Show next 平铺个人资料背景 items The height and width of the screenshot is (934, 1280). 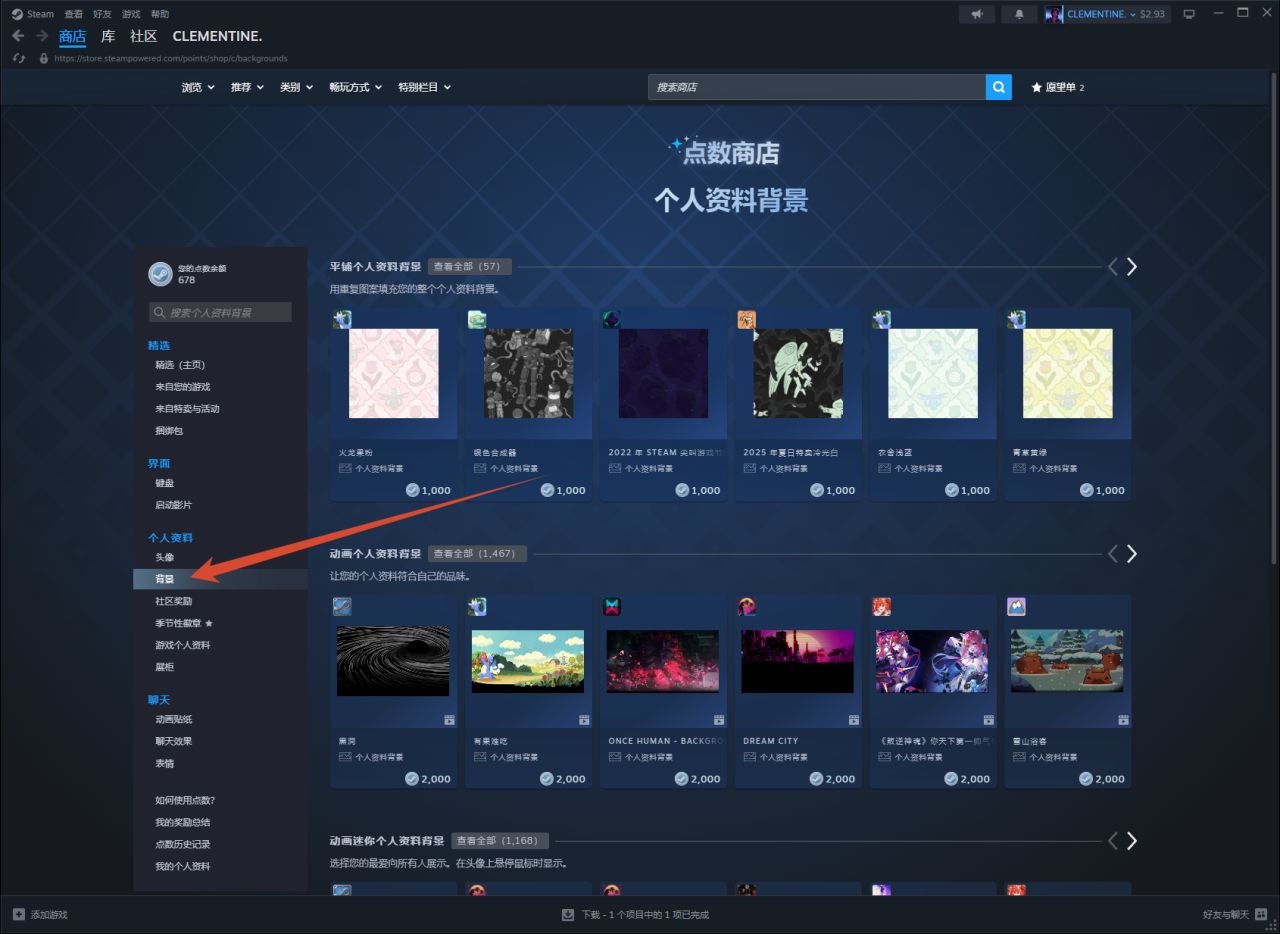(1132, 266)
